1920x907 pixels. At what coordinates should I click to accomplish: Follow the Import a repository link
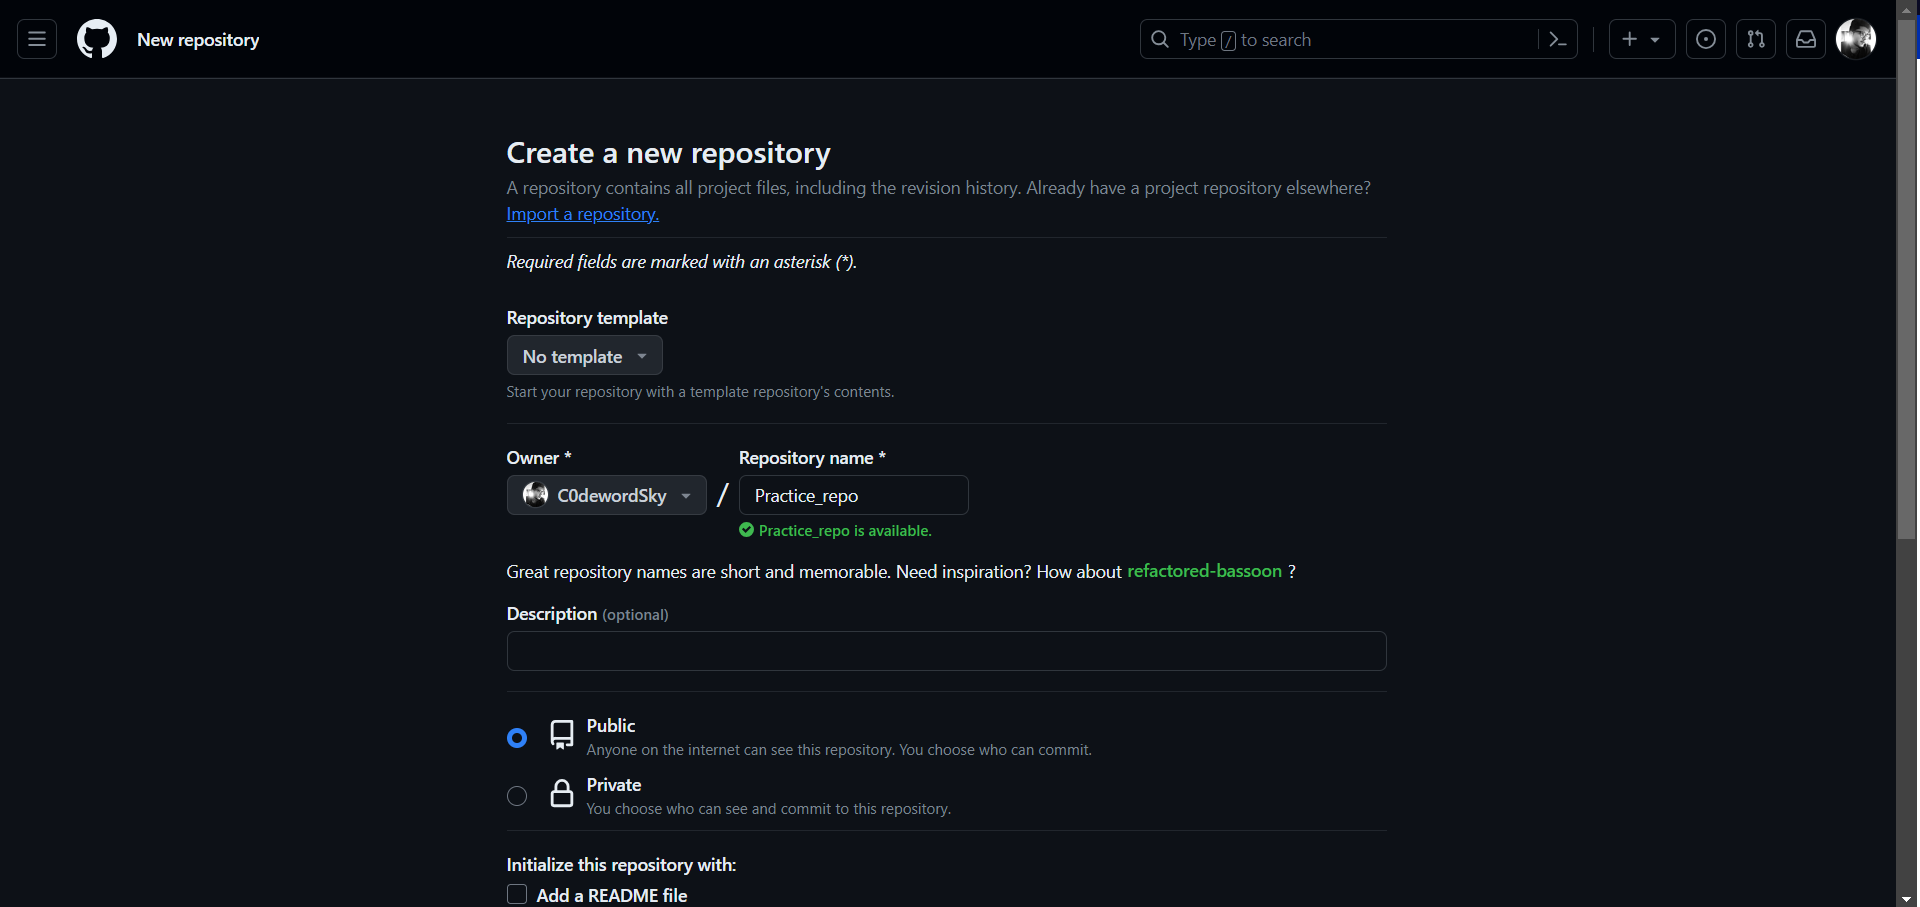tap(582, 214)
